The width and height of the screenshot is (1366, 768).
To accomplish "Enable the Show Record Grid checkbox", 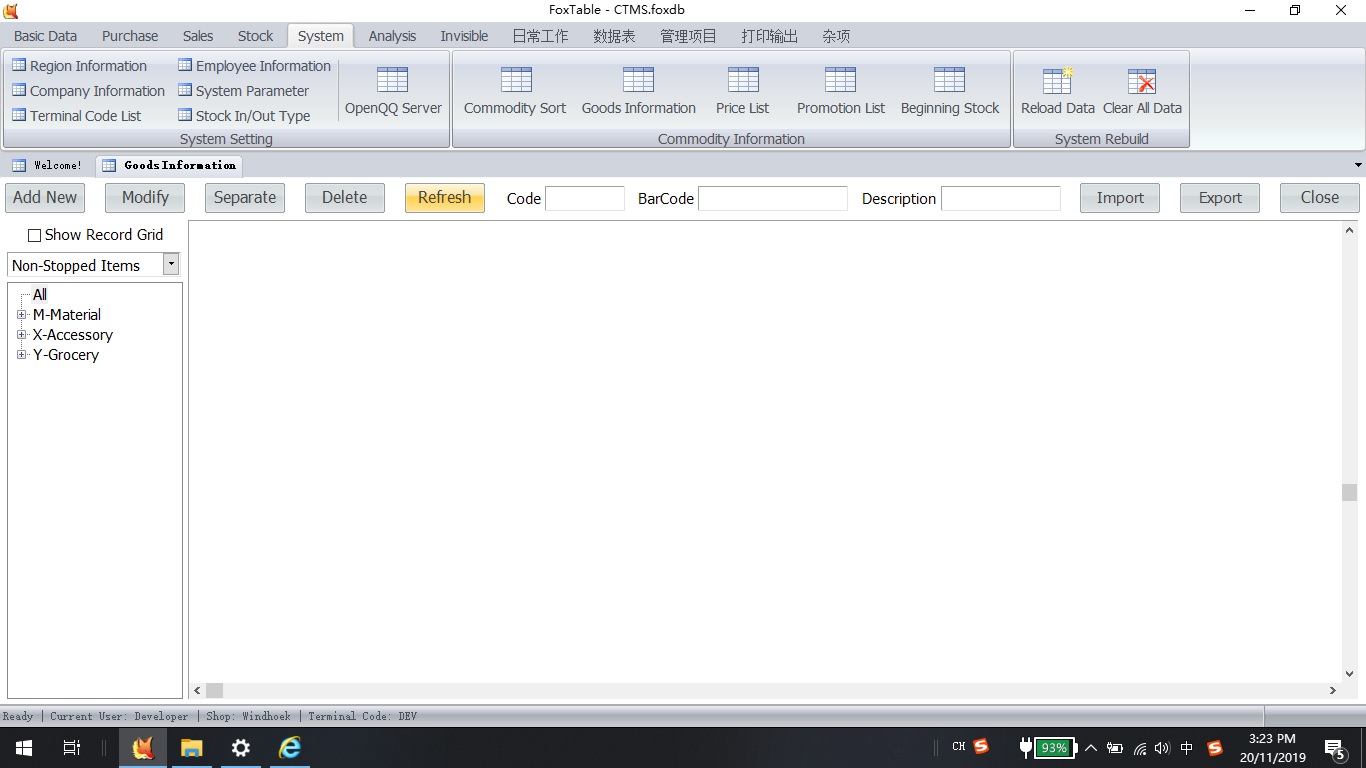I will pyautogui.click(x=35, y=235).
